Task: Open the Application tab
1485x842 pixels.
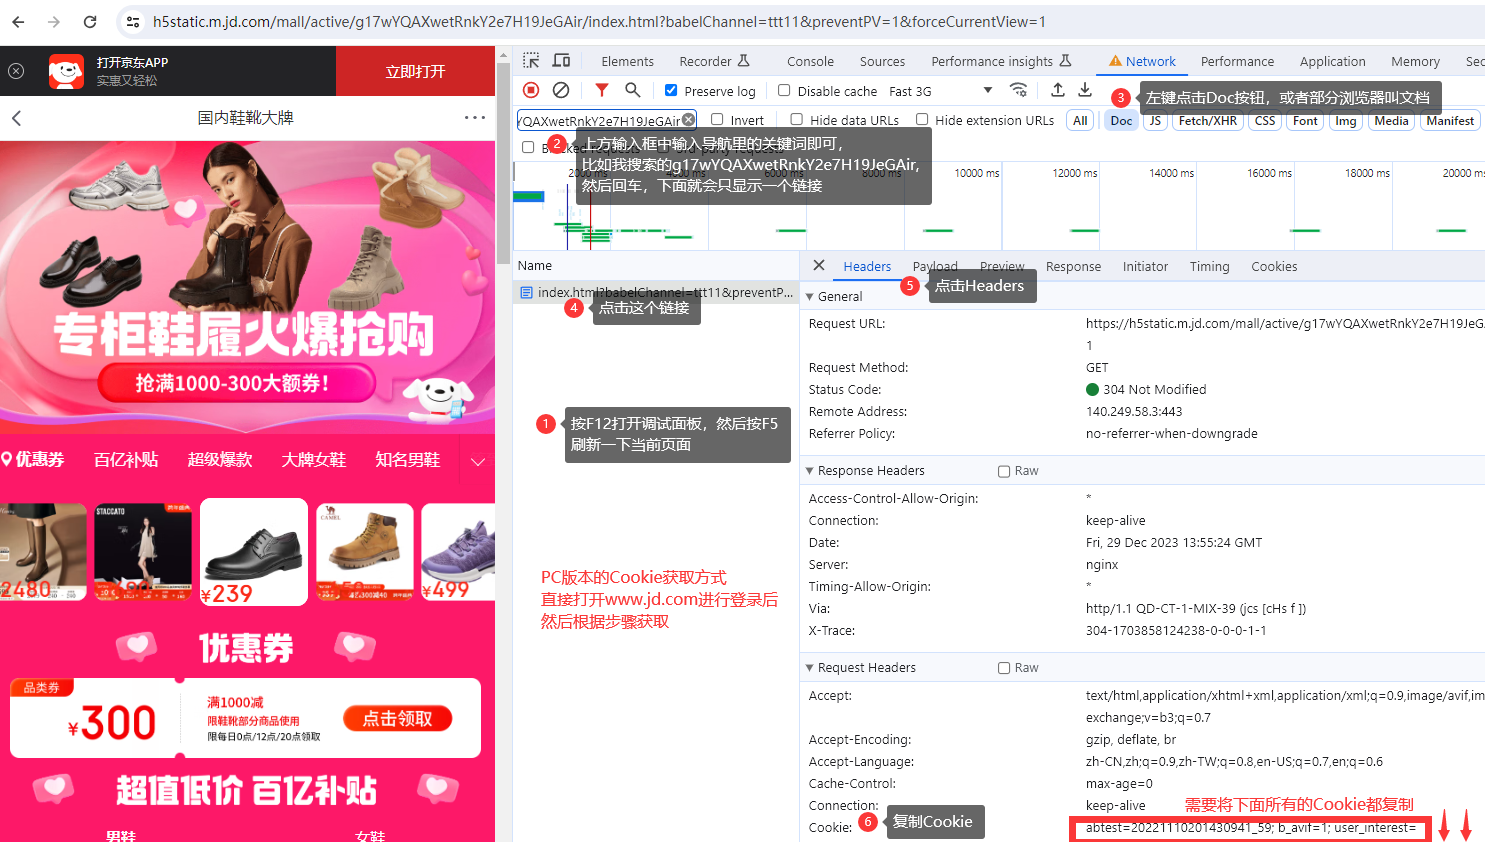Action: pos(1332,61)
